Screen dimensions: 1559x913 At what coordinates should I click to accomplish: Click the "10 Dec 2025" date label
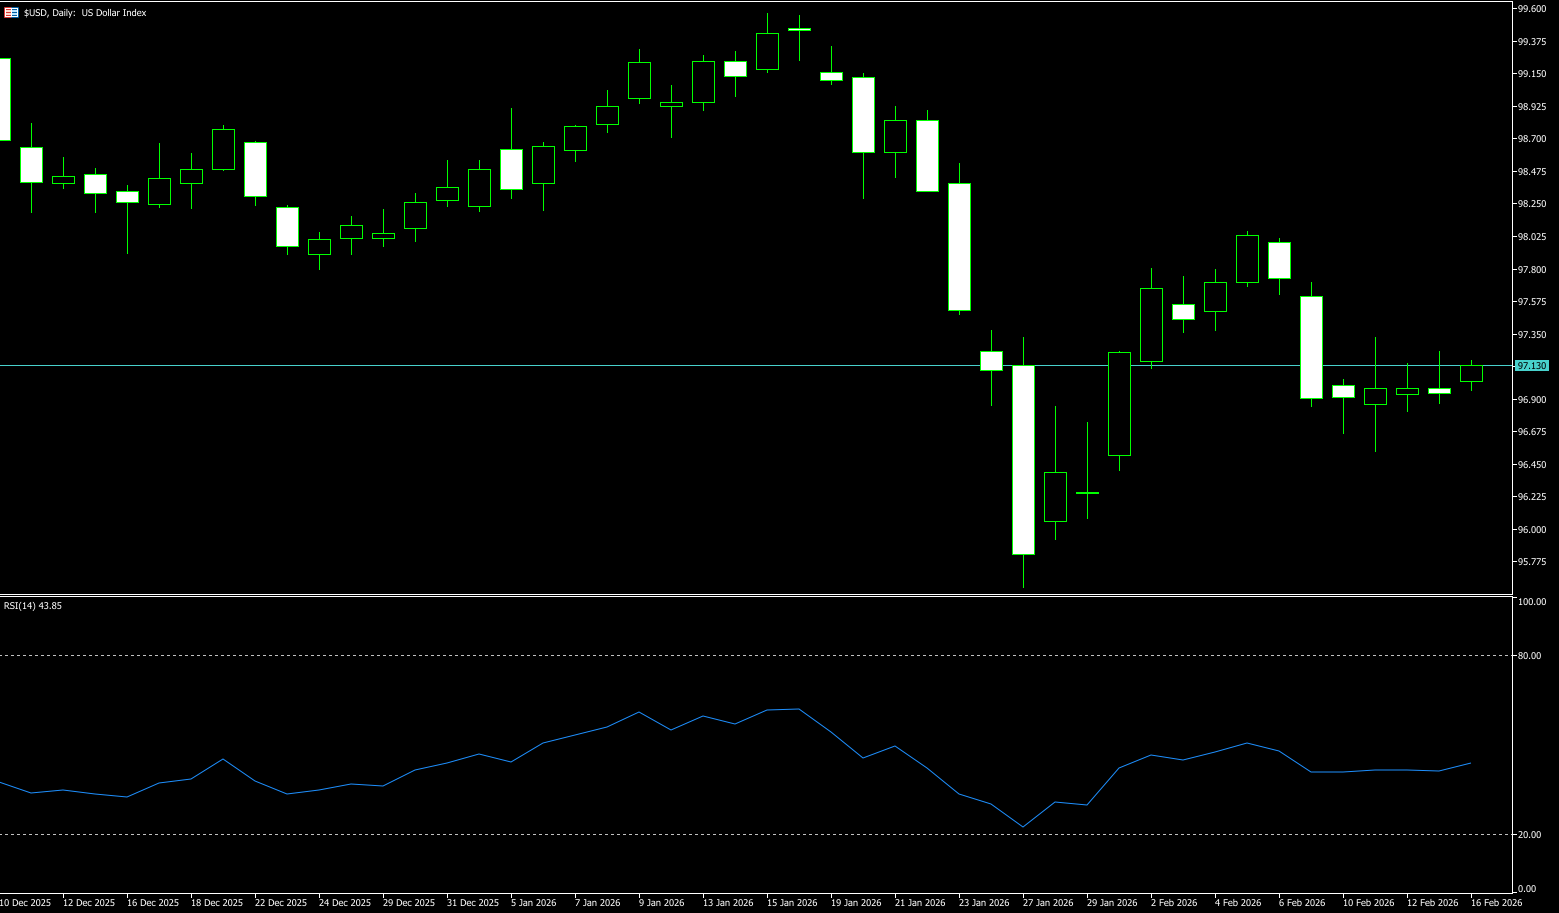(x=25, y=903)
